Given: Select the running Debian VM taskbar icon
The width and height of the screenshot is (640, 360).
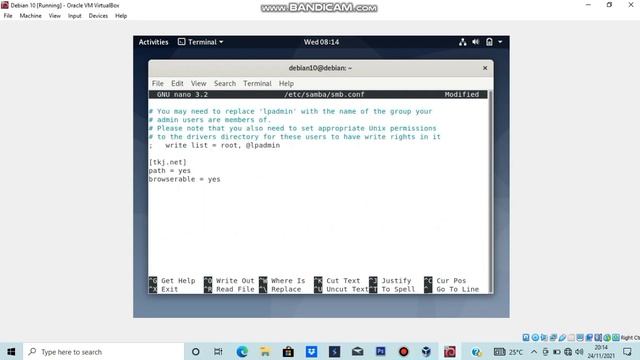Looking at the screenshot, I should click(x=450, y=351).
